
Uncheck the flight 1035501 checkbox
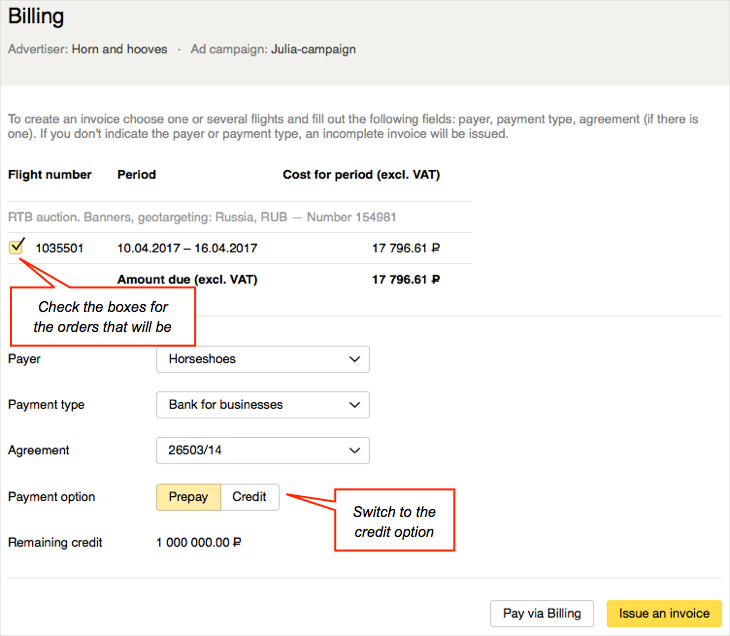(16, 247)
